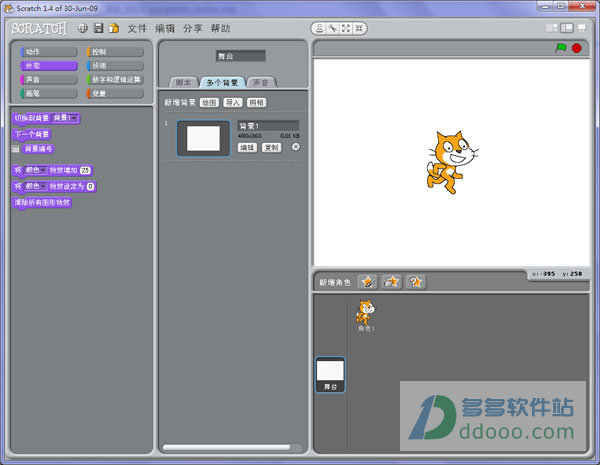Select the 画笔 block category
This screenshot has width=600, height=465.
49,93
